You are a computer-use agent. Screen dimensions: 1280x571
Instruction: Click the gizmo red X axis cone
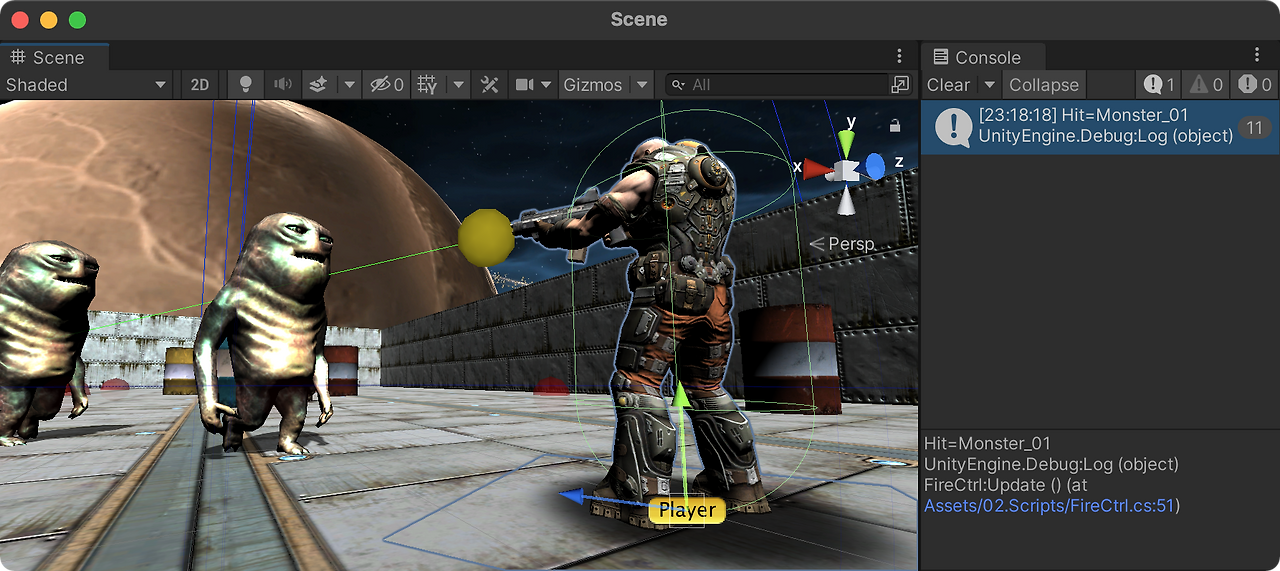818,169
